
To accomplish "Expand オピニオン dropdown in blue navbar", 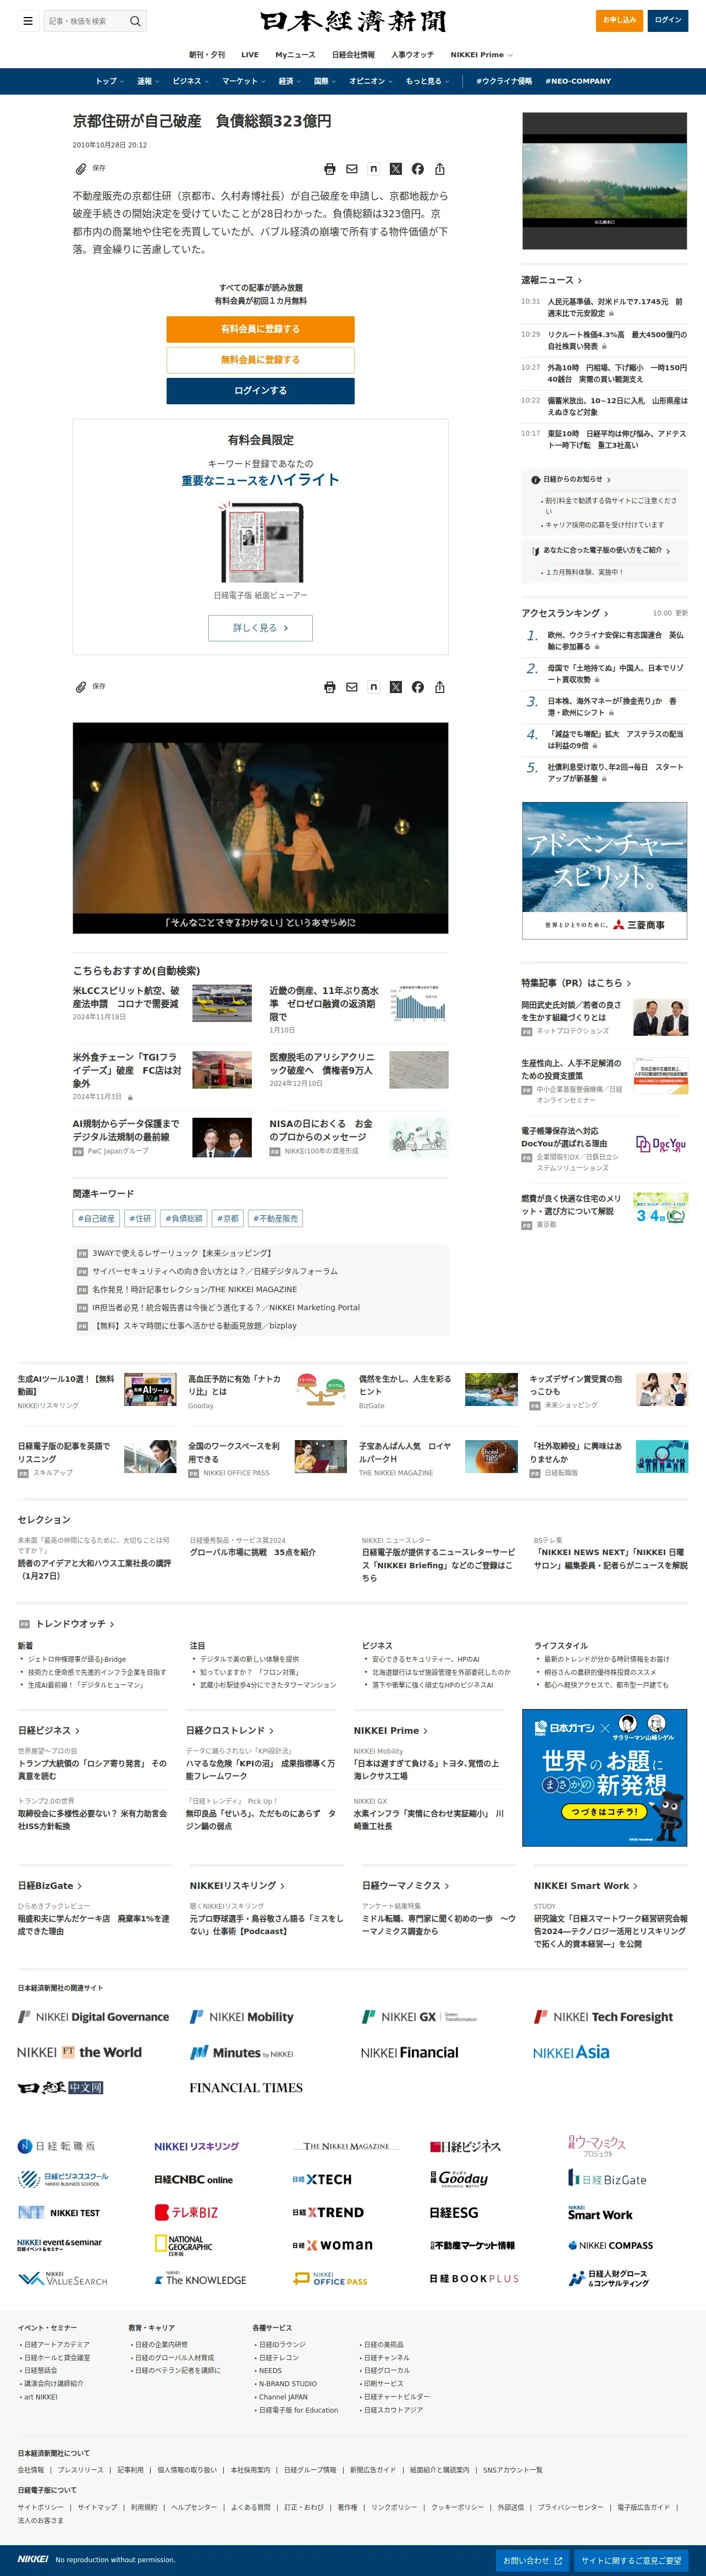I will pos(370,81).
